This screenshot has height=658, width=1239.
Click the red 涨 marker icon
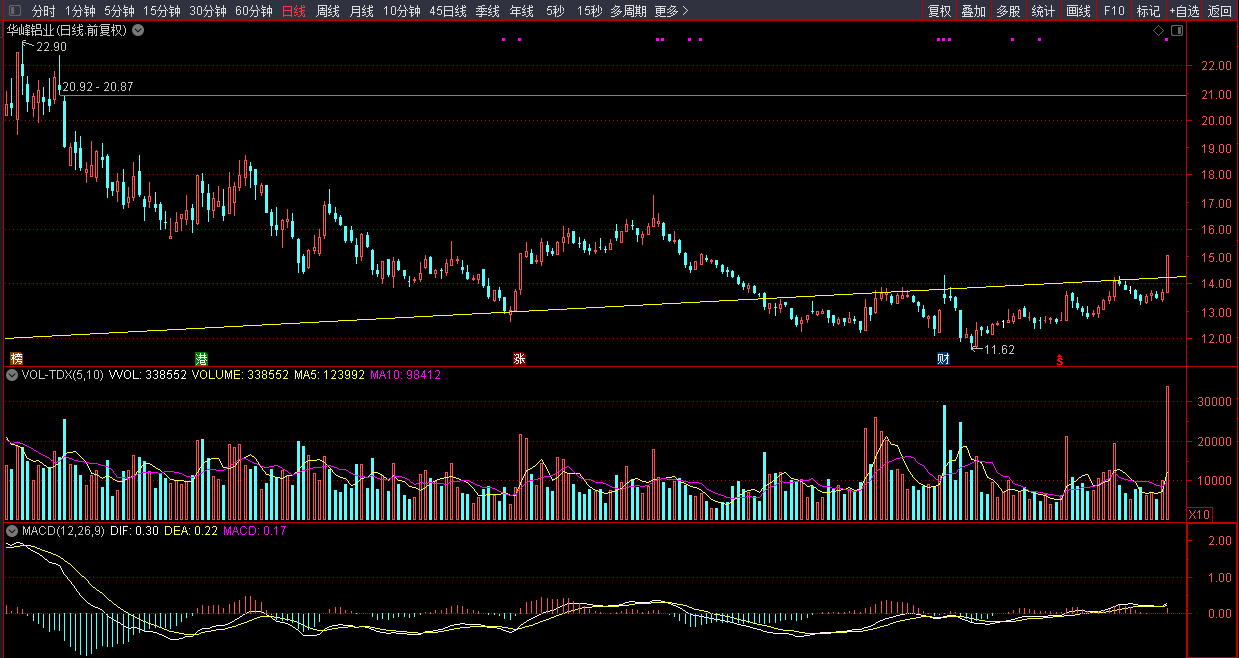(519, 358)
